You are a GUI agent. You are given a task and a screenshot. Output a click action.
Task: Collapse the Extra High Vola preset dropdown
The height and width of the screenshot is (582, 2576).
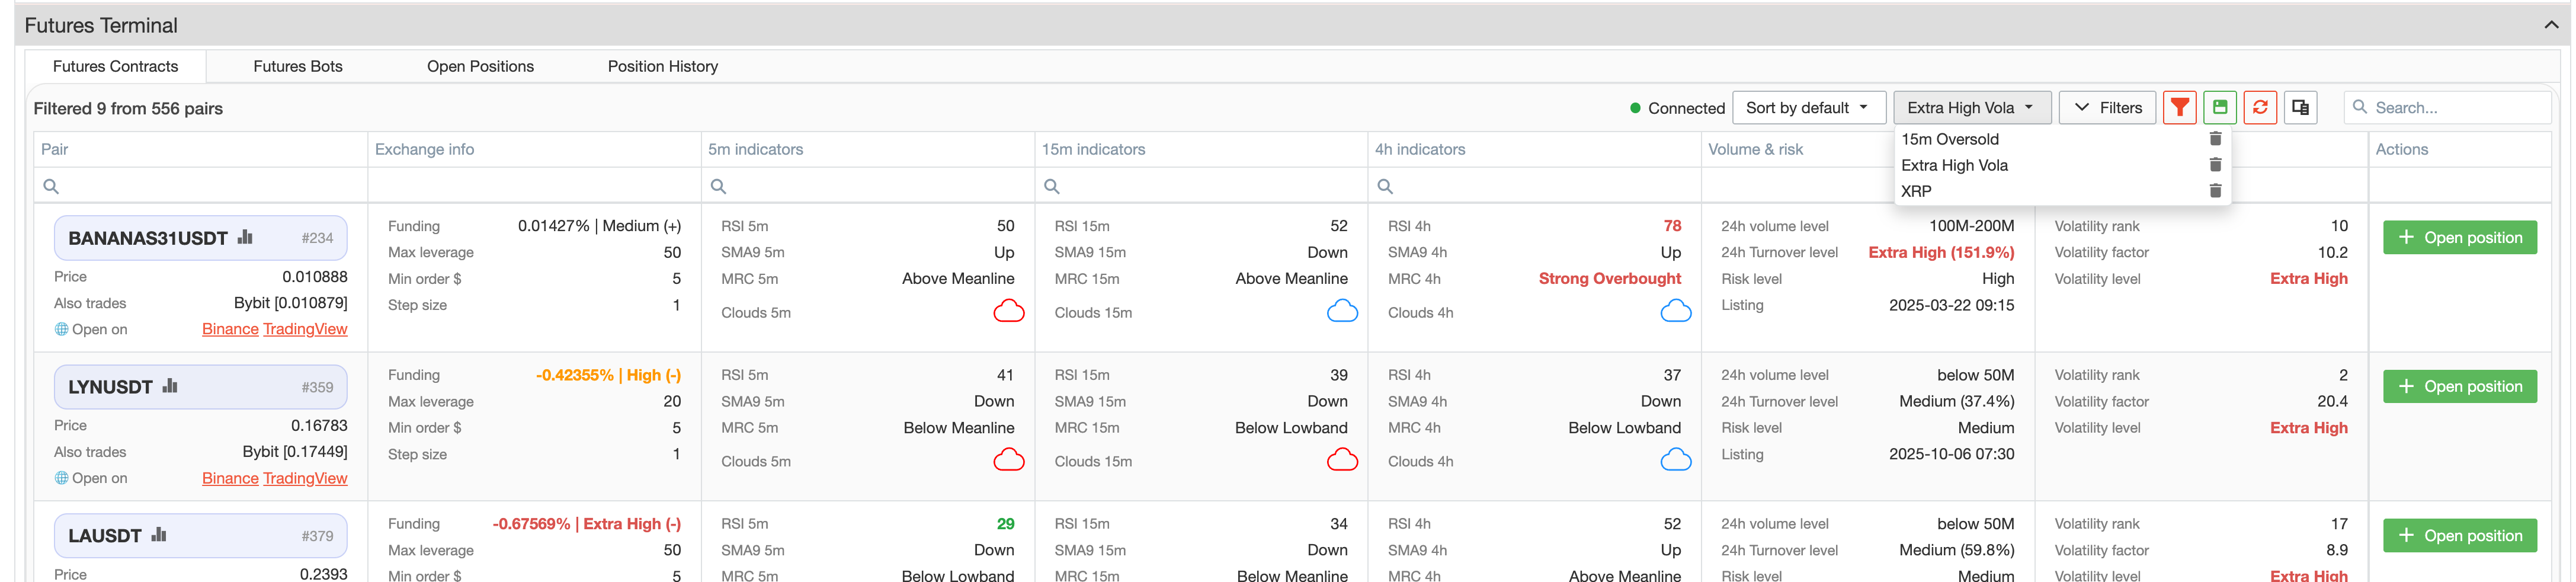point(1970,108)
